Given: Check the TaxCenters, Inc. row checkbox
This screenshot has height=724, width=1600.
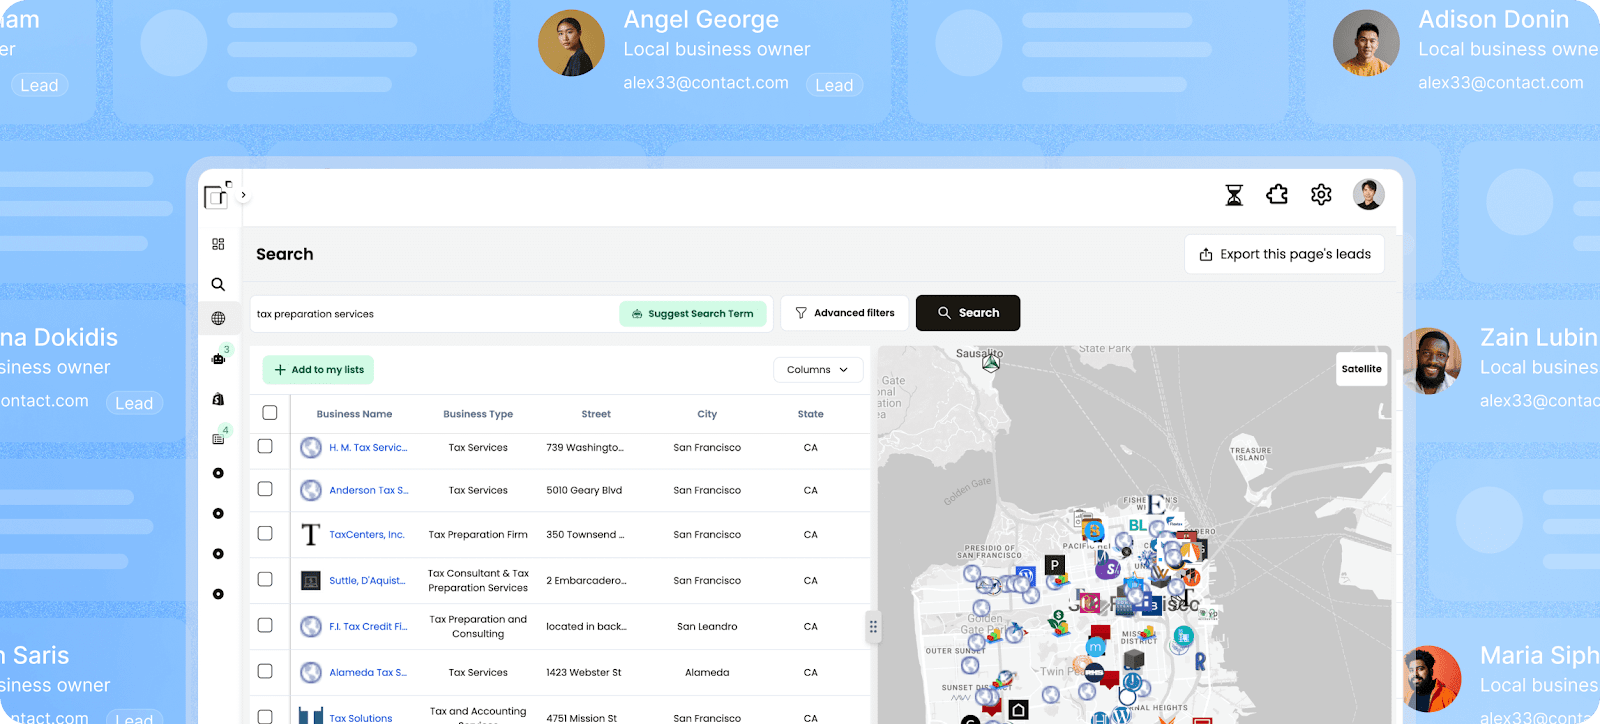Looking at the screenshot, I should (265, 533).
